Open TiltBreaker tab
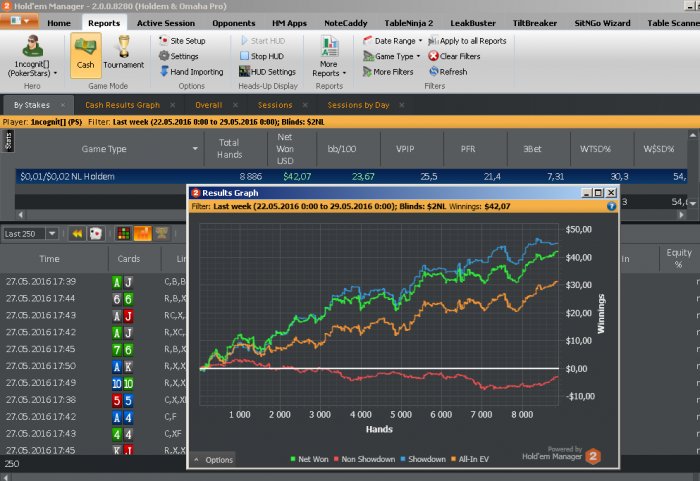 click(534, 23)
